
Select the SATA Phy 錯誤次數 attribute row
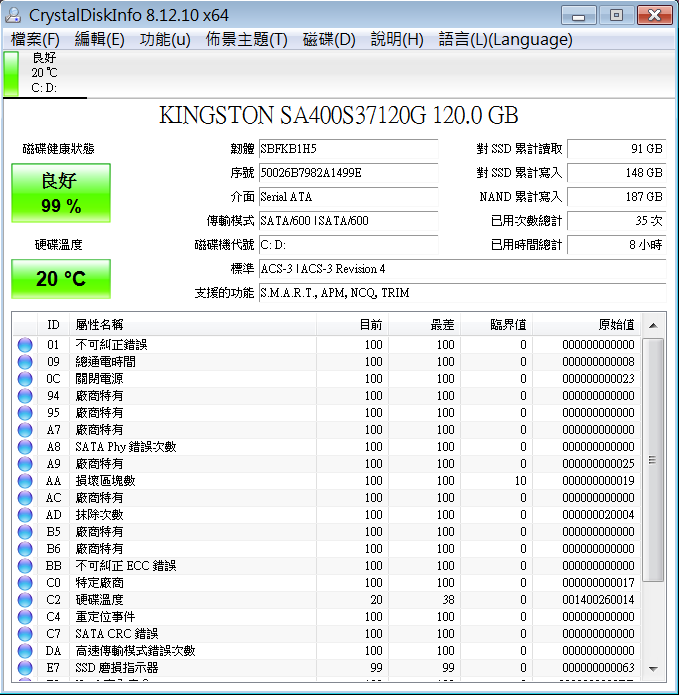327,447
